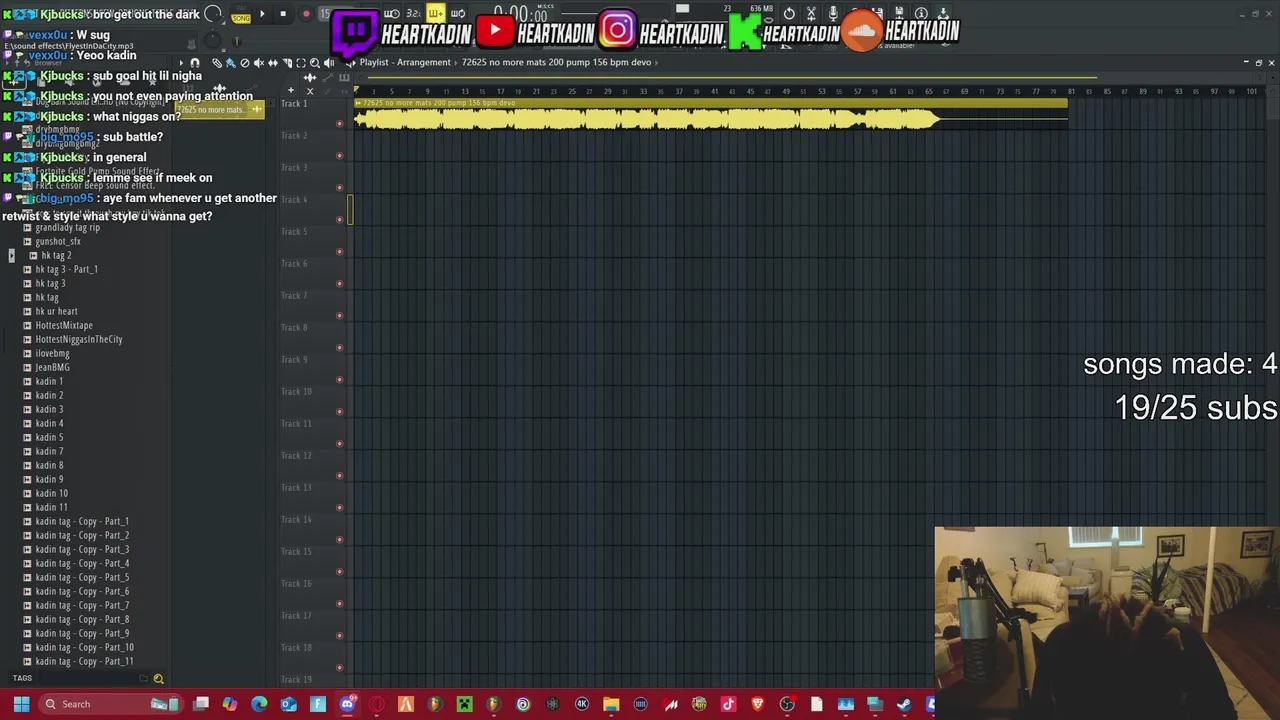Click the tempo knob beside Song mode

(213, 14)
